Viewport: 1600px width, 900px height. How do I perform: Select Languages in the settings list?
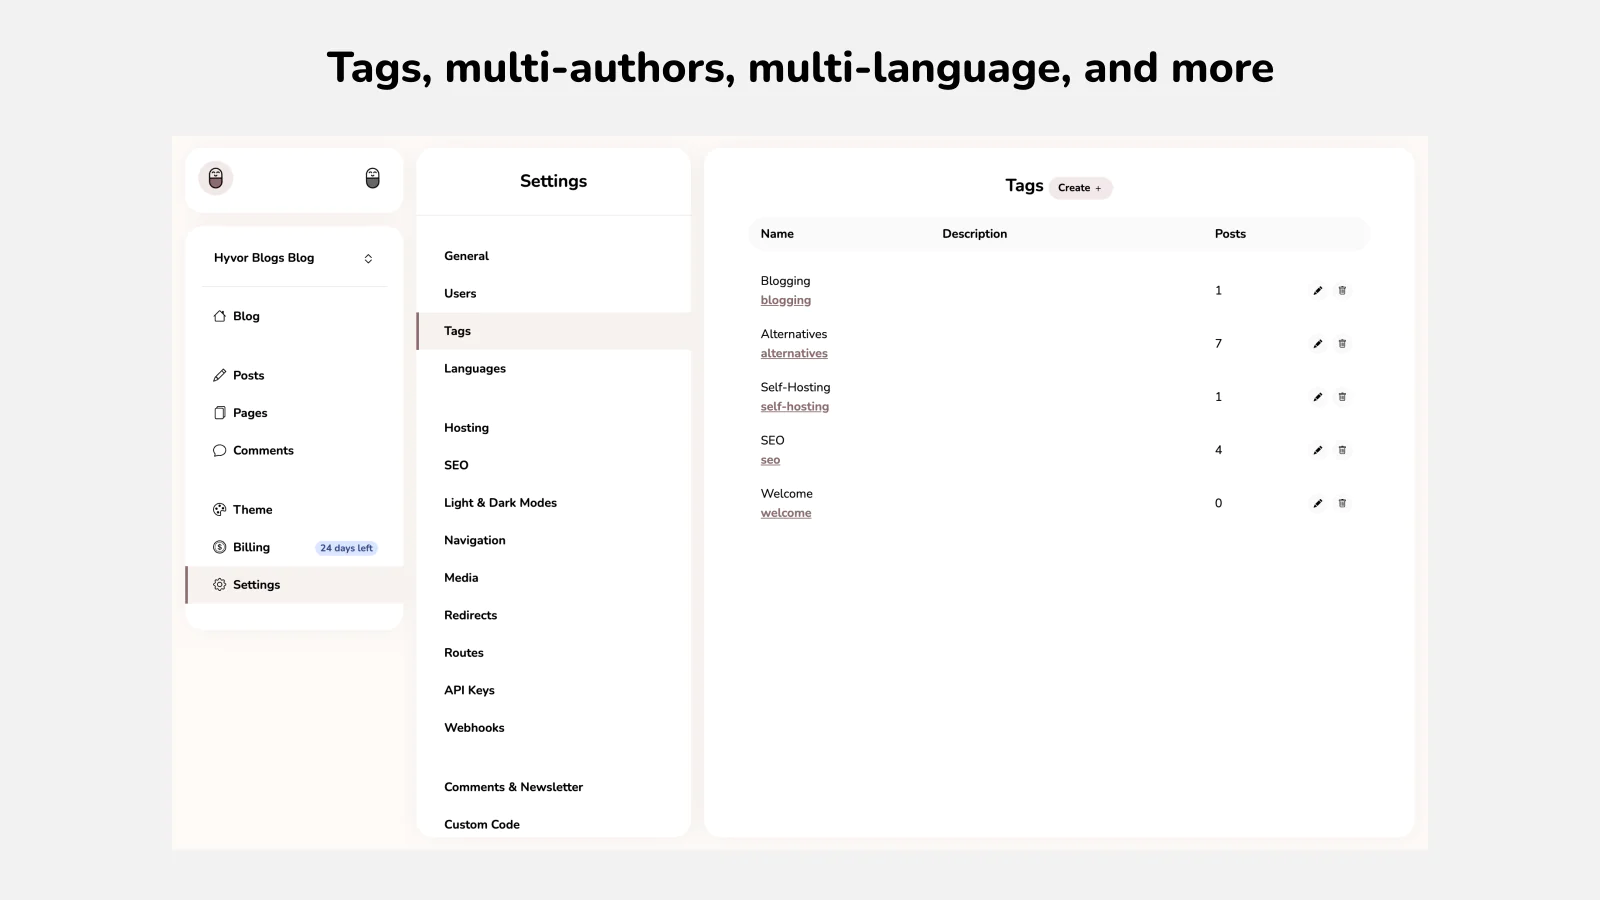click(x=475, y=369)
